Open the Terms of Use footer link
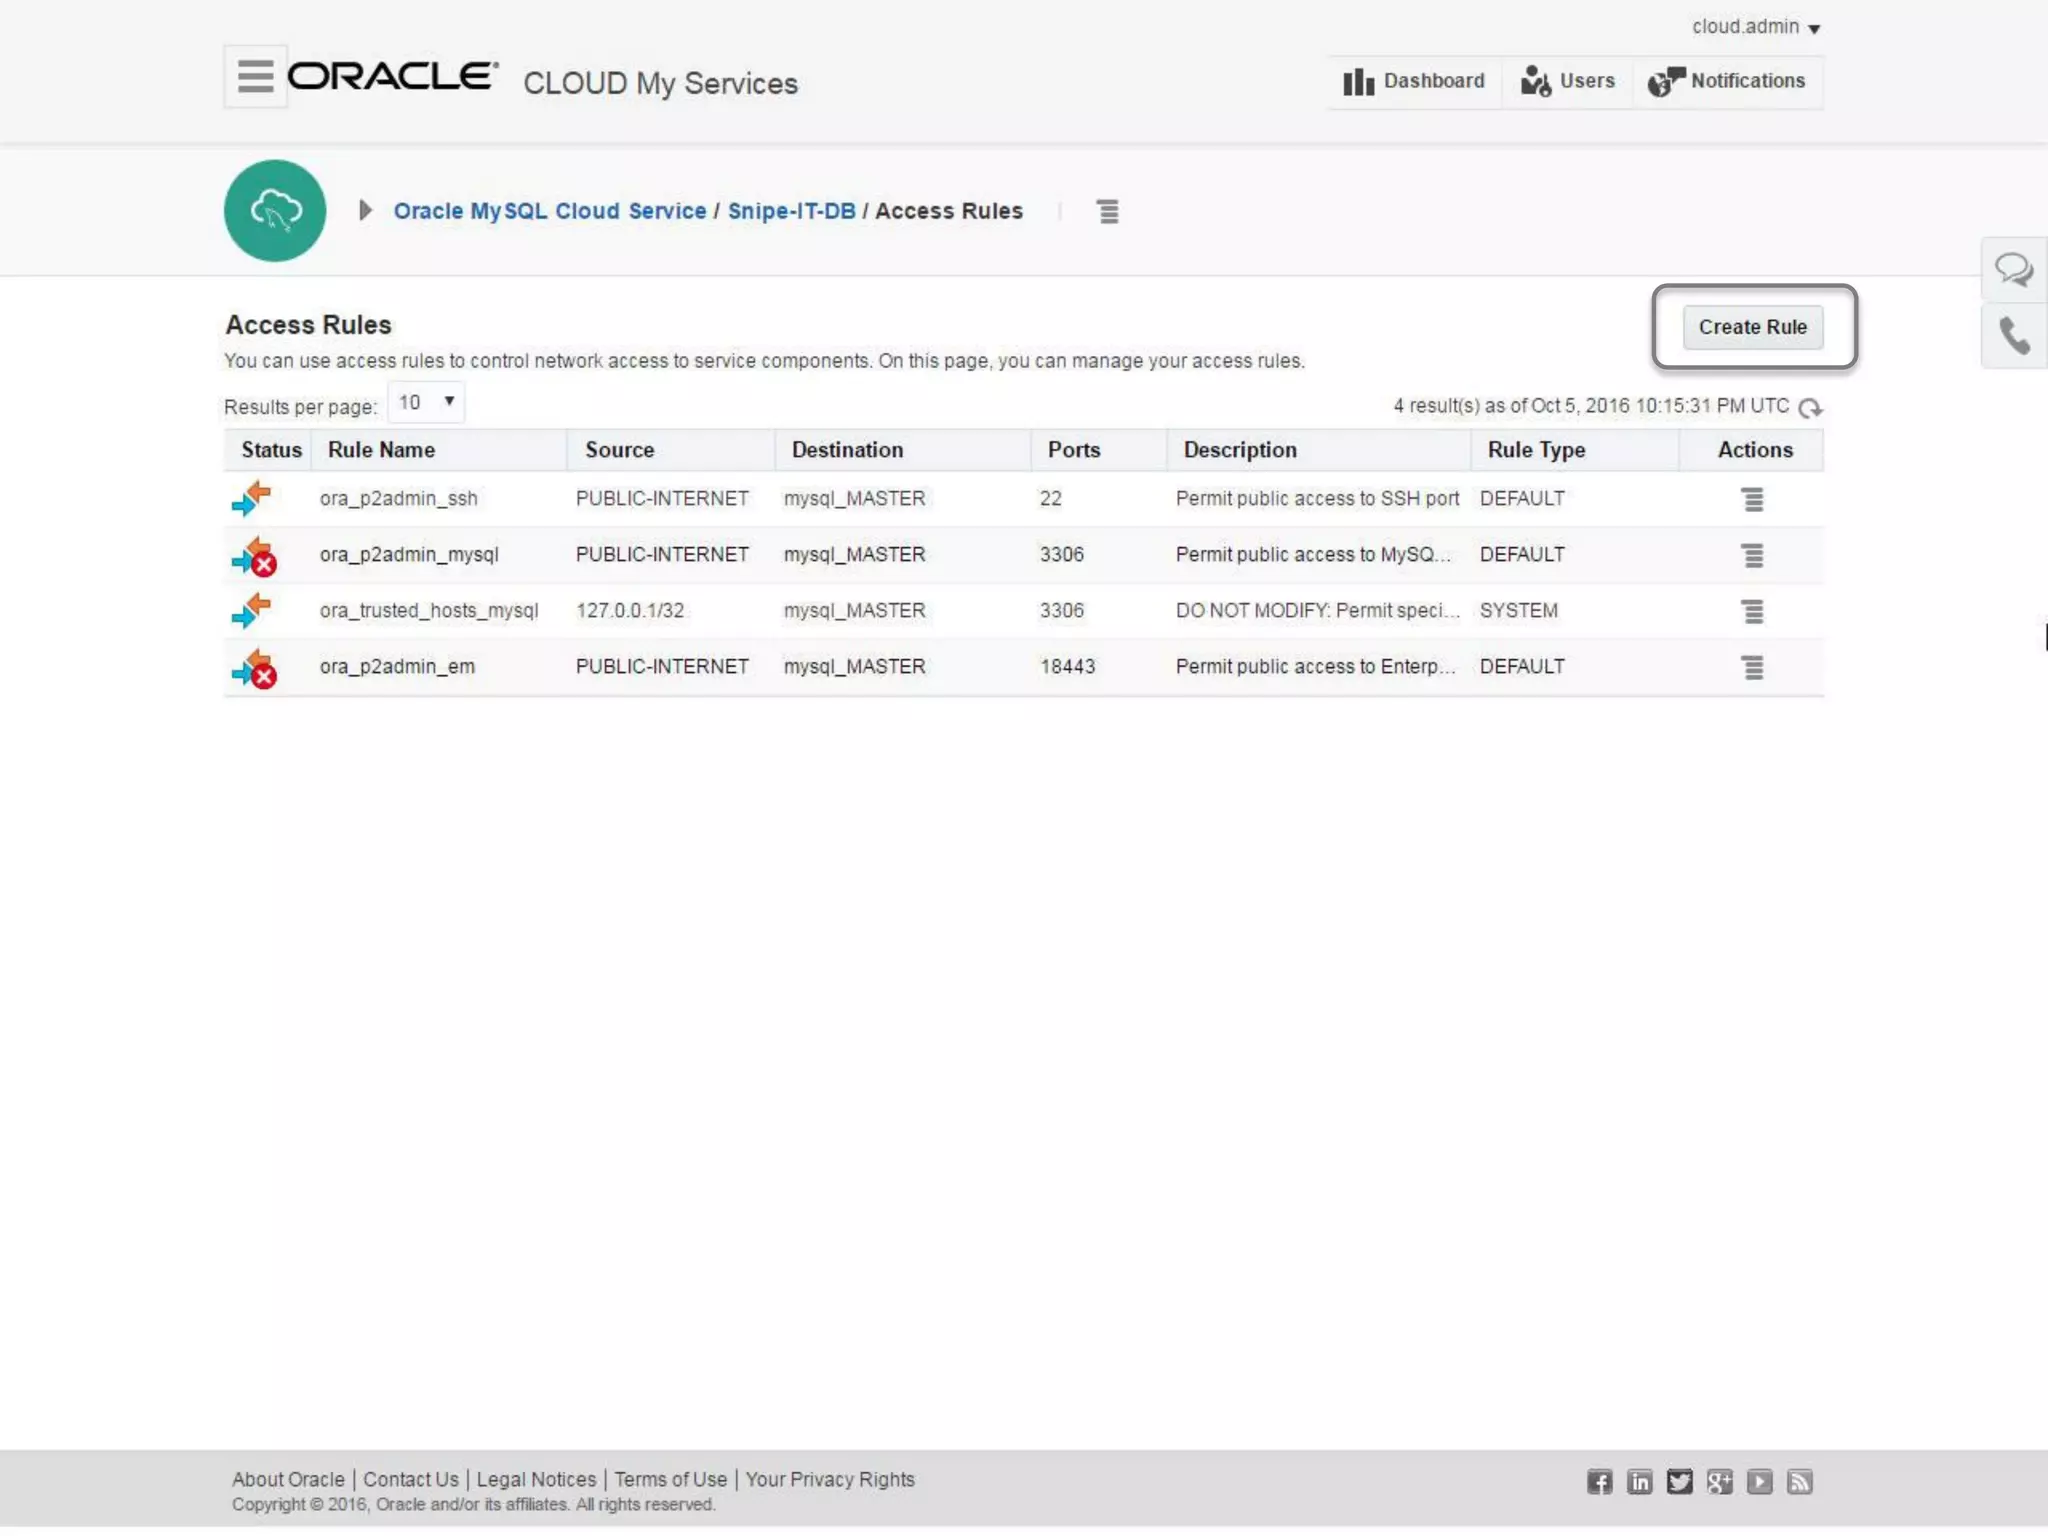The height and width of the screenshot is (1536, 2048). pyautogui.click(x=670, y=1479)
